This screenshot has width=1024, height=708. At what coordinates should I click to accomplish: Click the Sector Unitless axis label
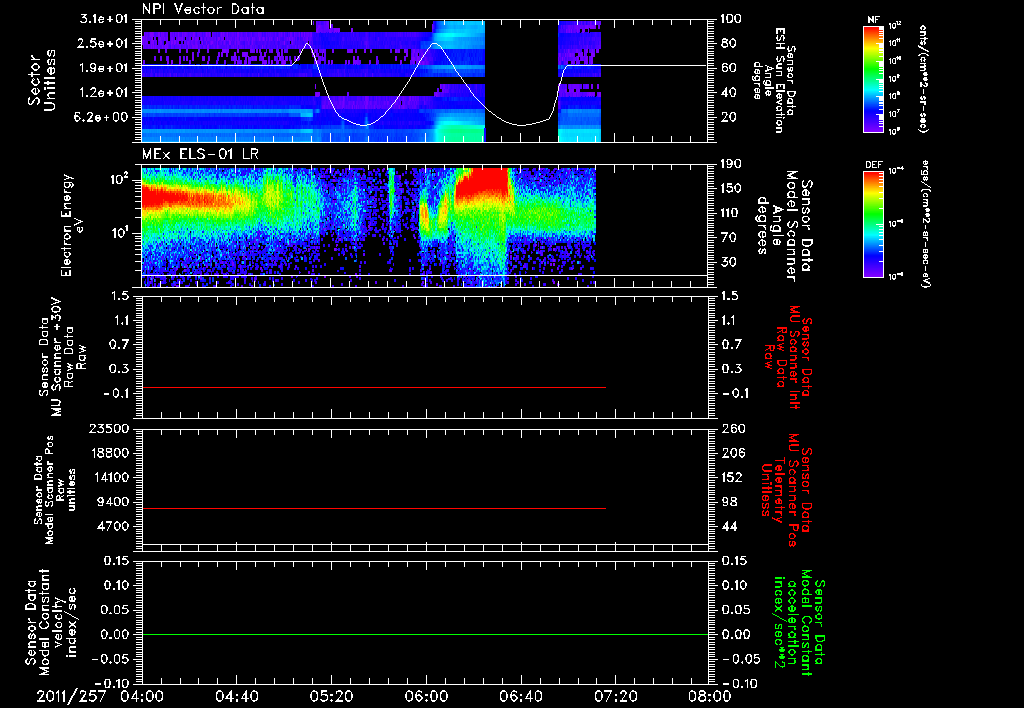click(x=42, y=80)
